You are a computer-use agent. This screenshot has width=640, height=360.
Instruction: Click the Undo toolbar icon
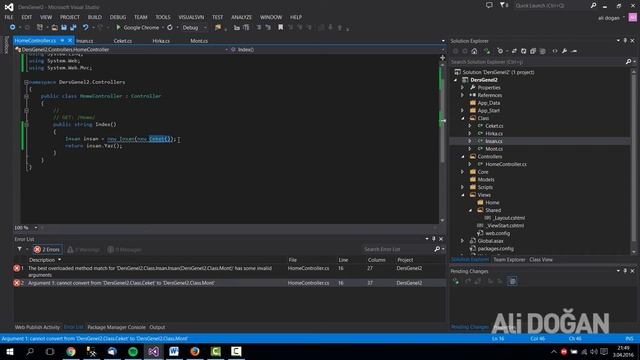(85, 27)
